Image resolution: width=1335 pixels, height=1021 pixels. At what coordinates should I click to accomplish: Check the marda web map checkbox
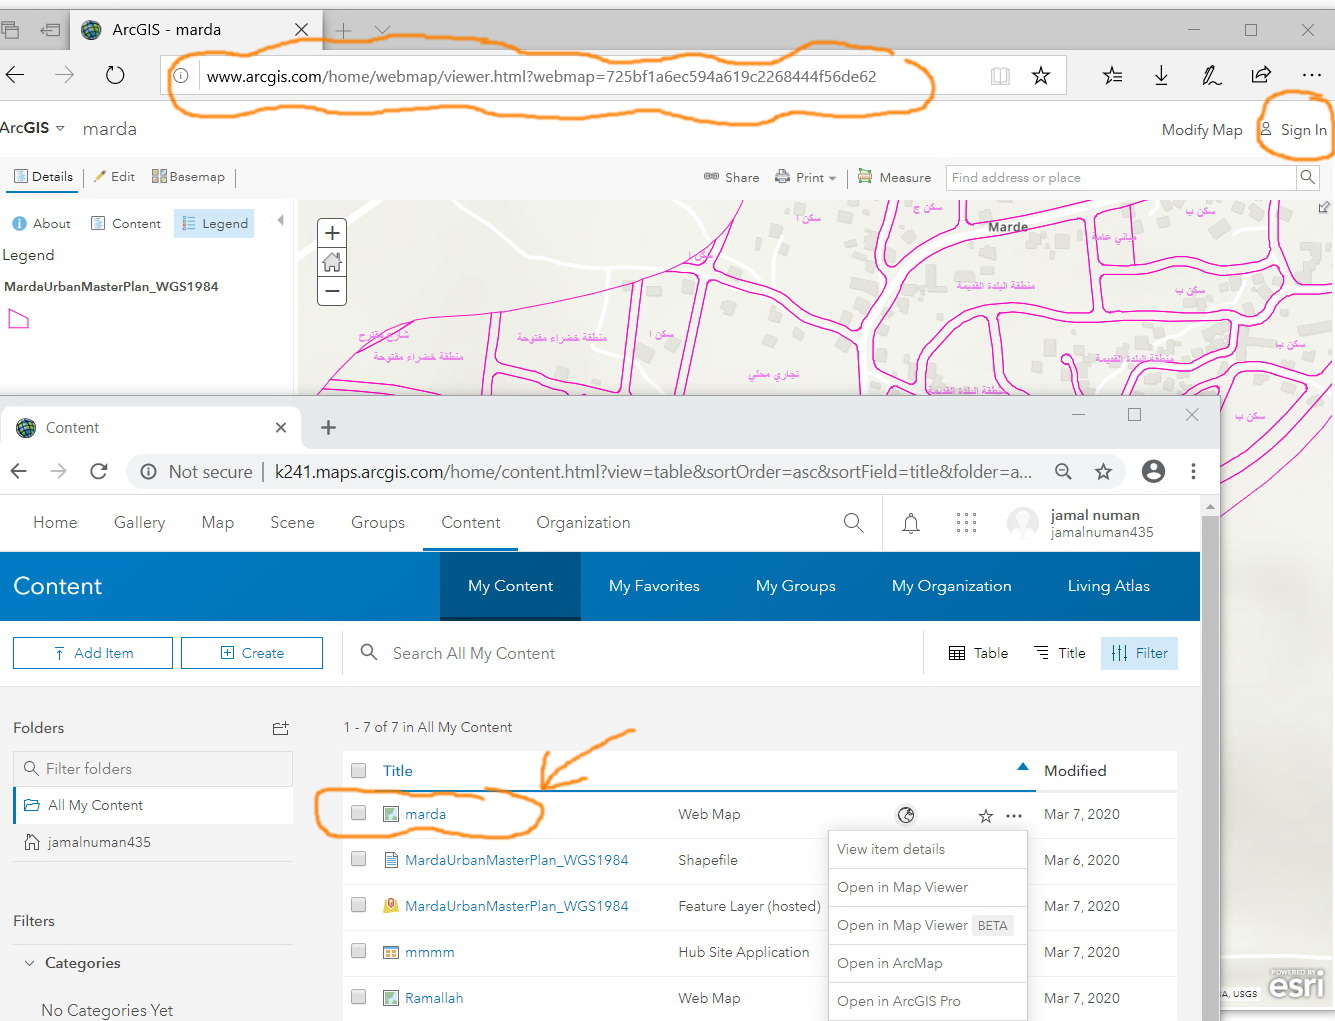point(359,814)
